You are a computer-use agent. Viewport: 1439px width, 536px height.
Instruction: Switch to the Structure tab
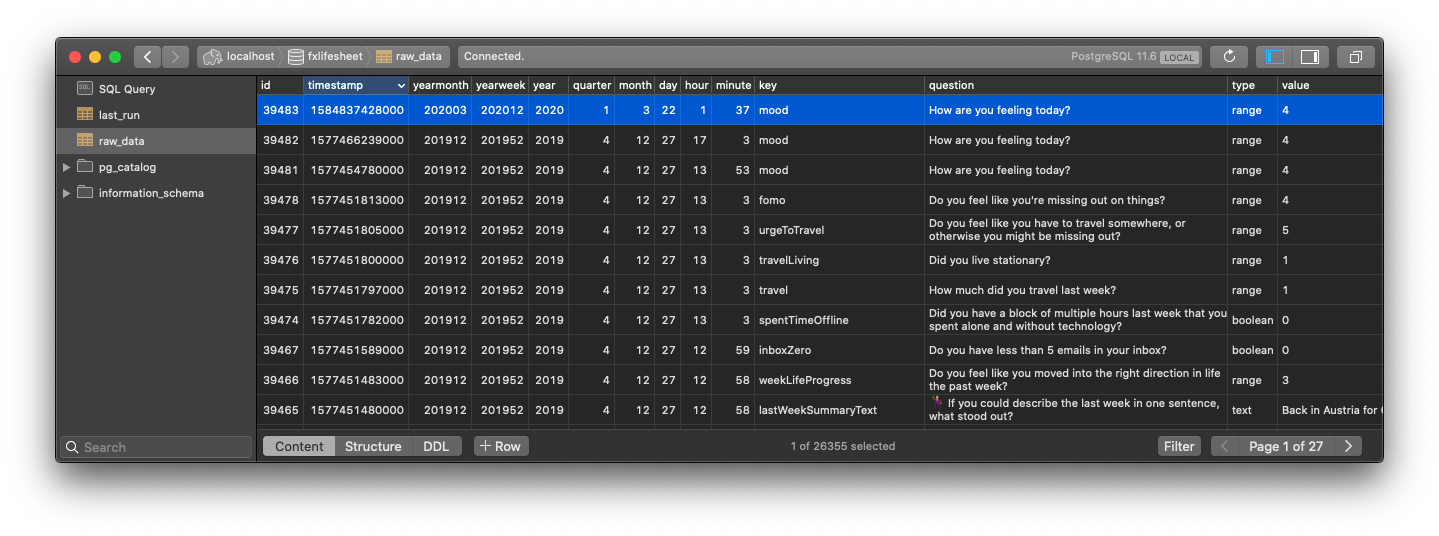pyautogui.click(x=373, y=446)
